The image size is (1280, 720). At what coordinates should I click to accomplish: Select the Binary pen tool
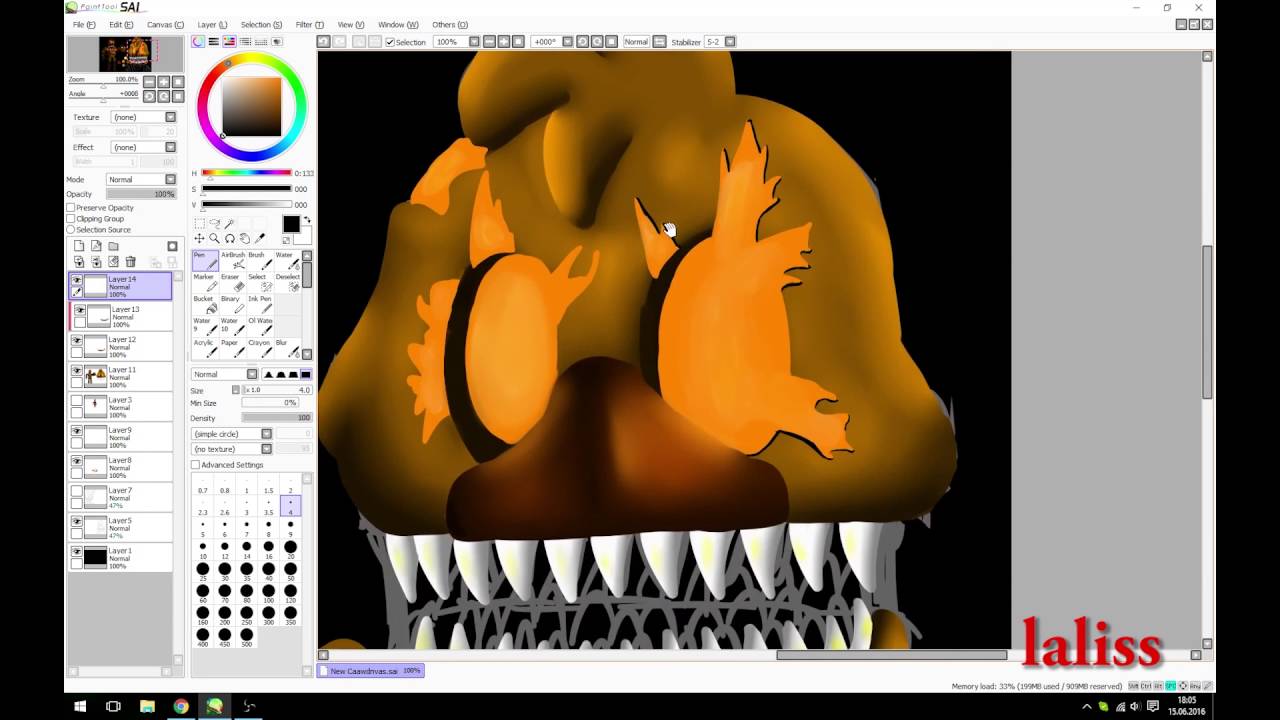tap(232, 305)
